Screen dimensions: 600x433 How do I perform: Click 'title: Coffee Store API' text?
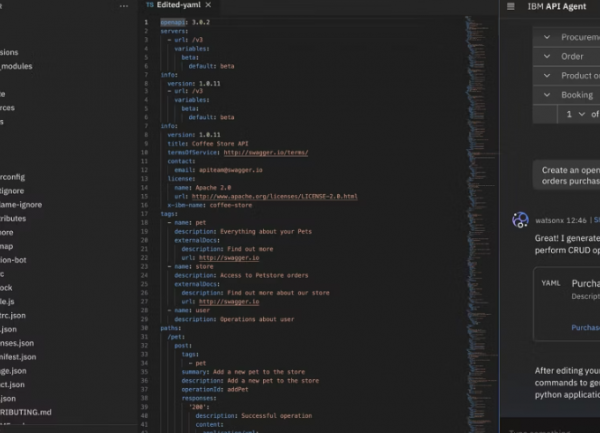(208, 143)
